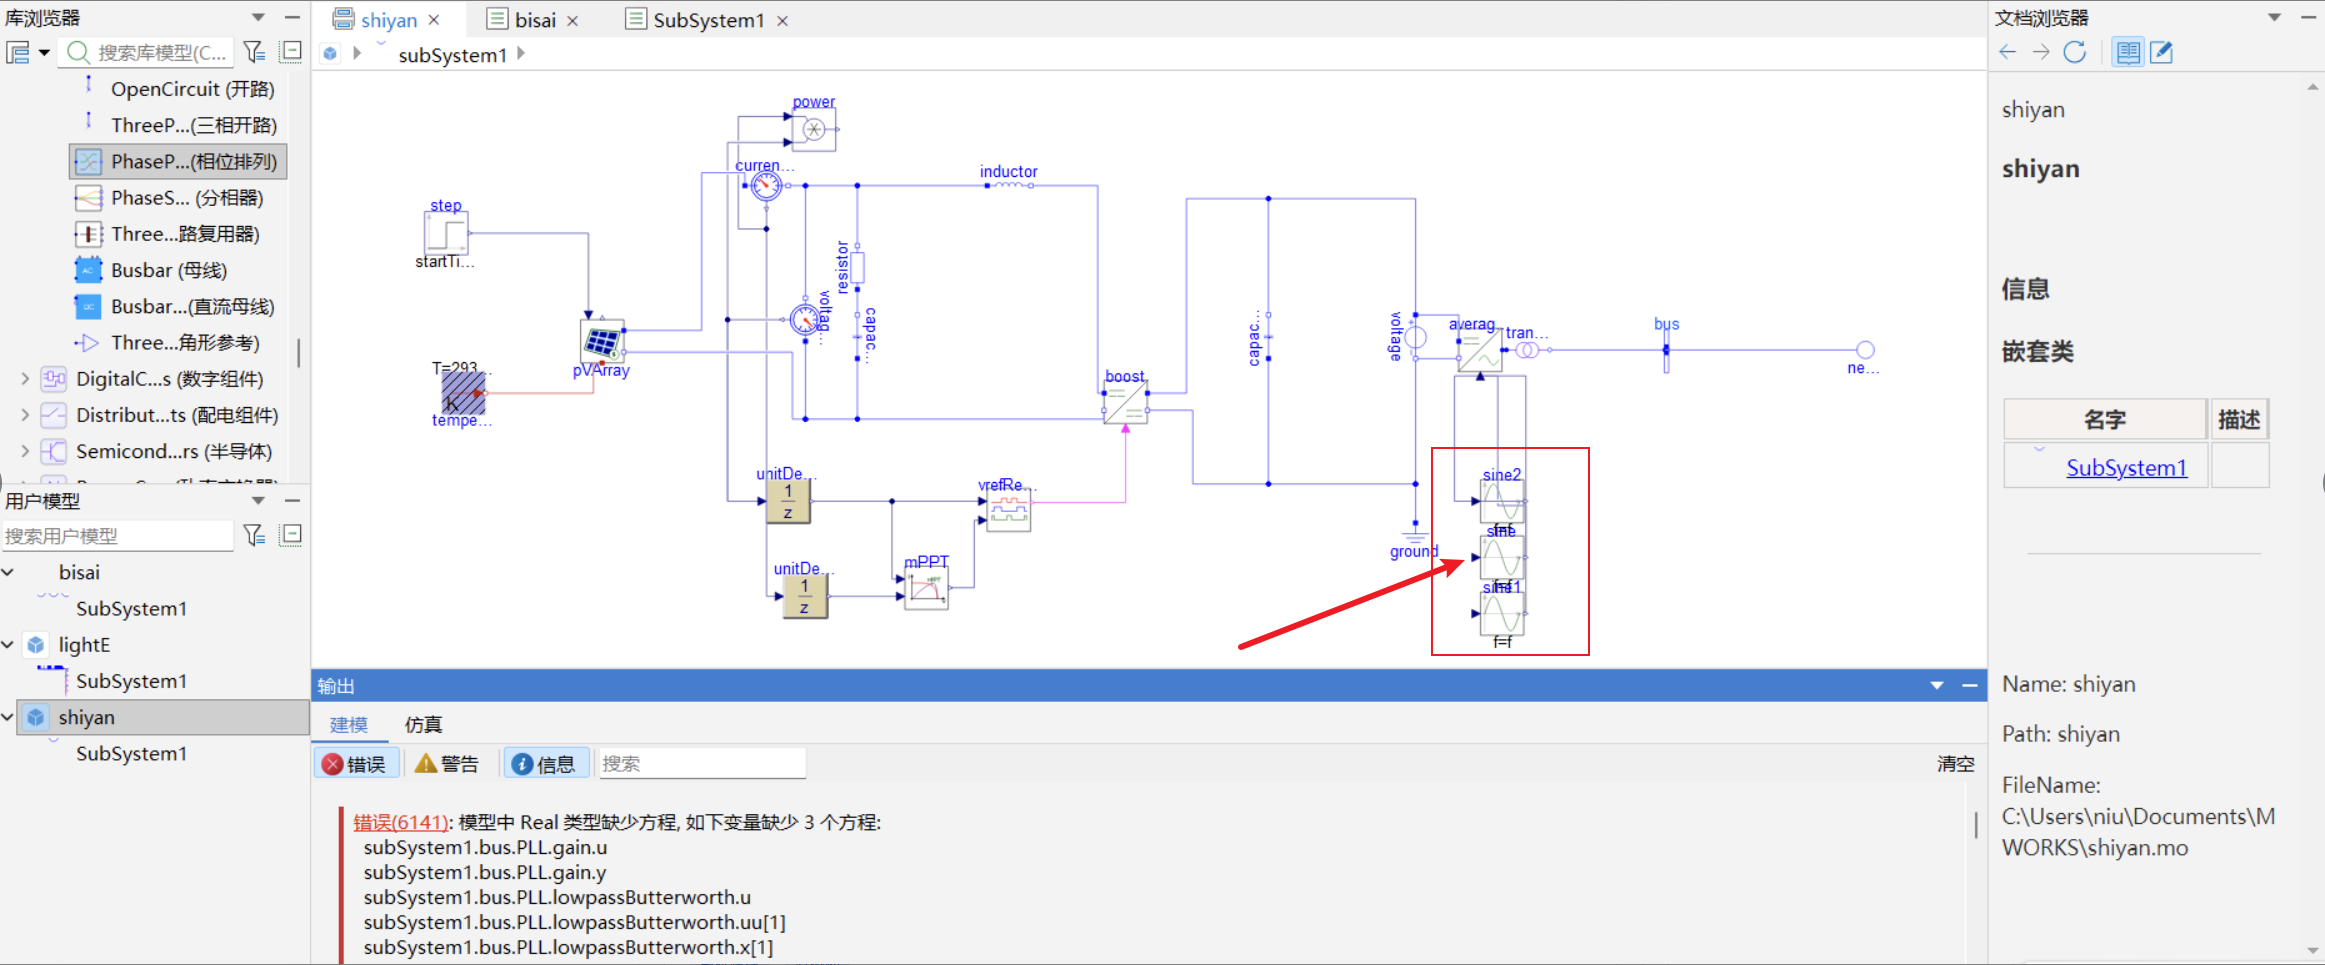The height and width of the screenshot is (965, 2325).
Task: Select the step source block
Action: click(x=446, y=234)
